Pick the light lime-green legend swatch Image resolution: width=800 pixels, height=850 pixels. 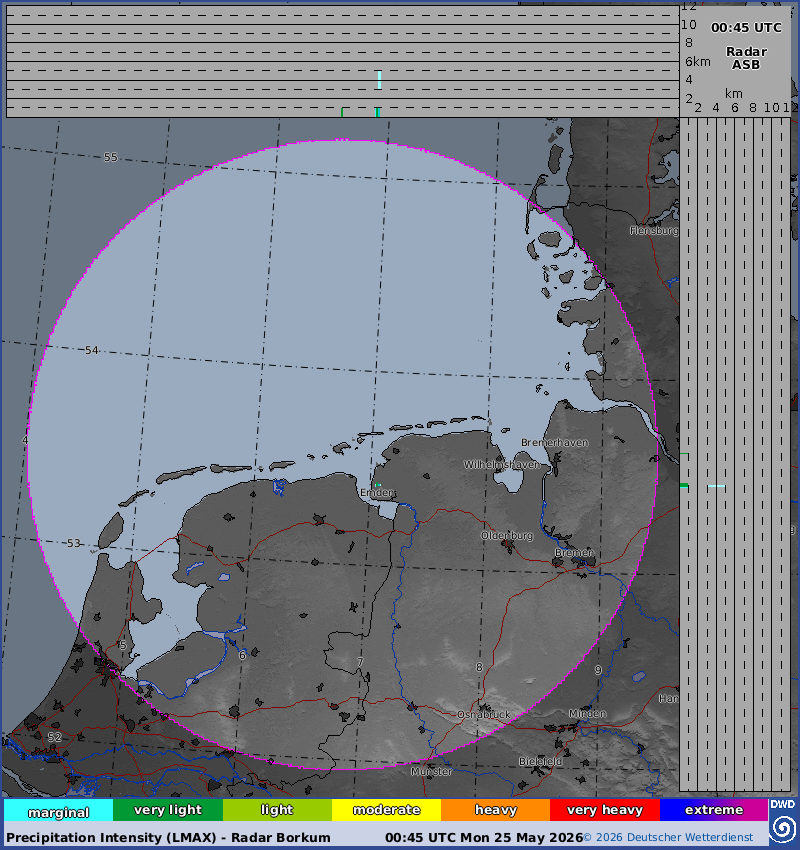point(277,810)
